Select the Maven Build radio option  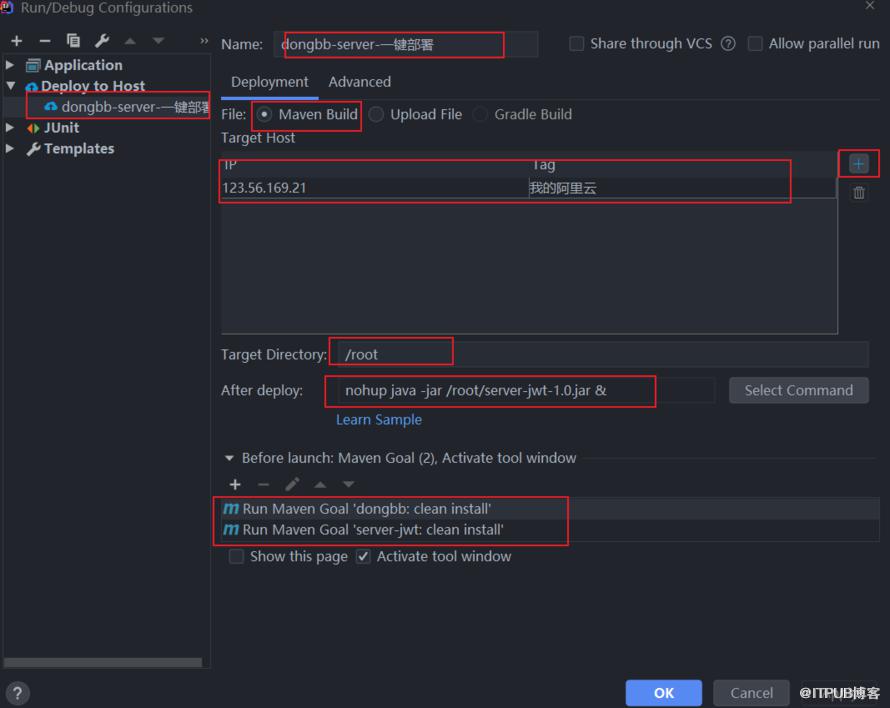[264, 114]
